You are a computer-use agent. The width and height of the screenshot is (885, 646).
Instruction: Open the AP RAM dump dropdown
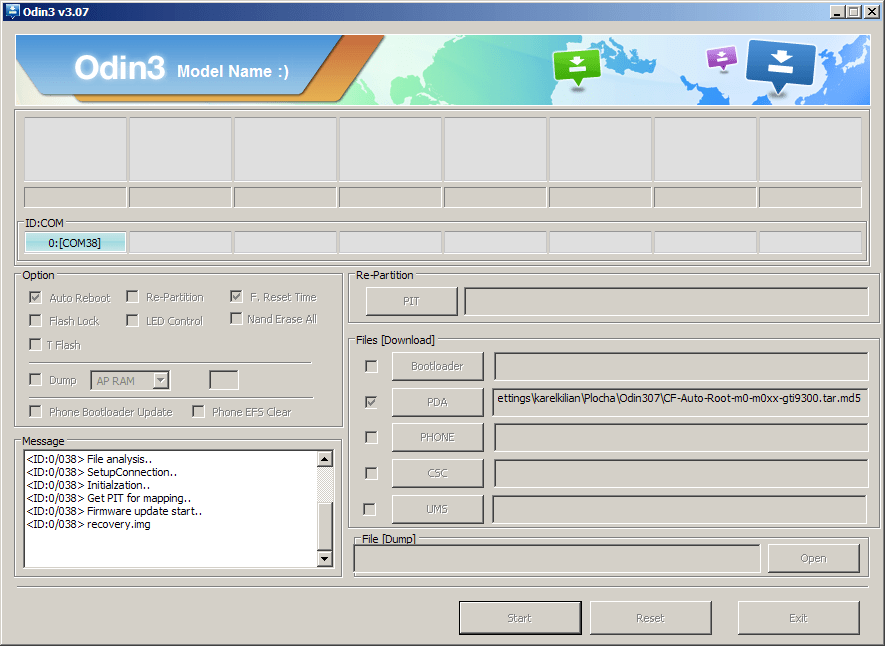pyautogui.click(x=161, y=380)
